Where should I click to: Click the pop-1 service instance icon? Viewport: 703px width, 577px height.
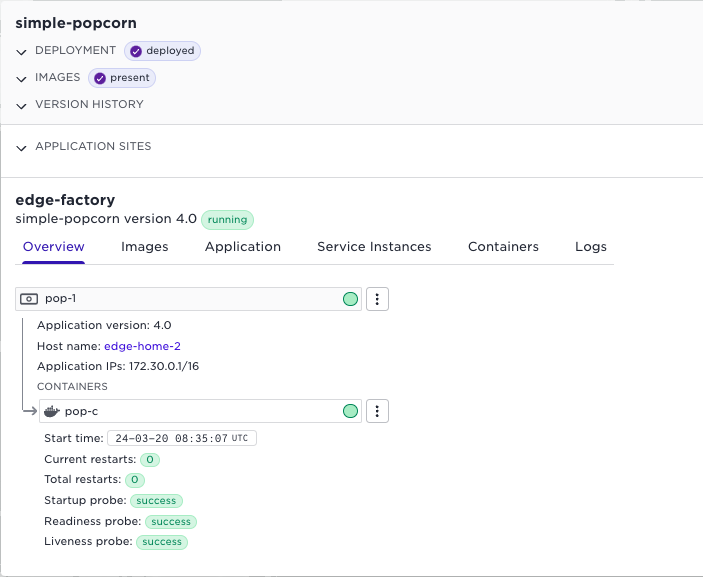(30, 299)
